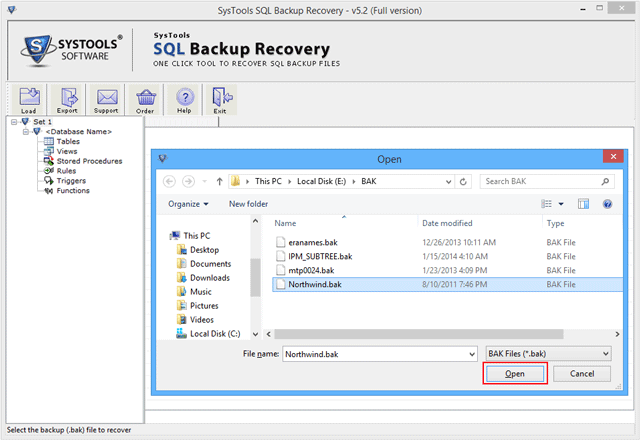Click Local Disk (E:) in the breadcrumb

pos(321,181)
